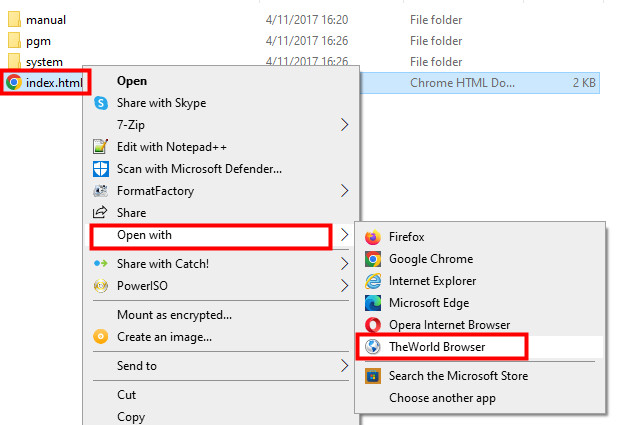This screenshot has height=425, width=629.
Task: Expand the 7-Zip submenu arrow
Action: pyautogui.click(x=345, y=125)
